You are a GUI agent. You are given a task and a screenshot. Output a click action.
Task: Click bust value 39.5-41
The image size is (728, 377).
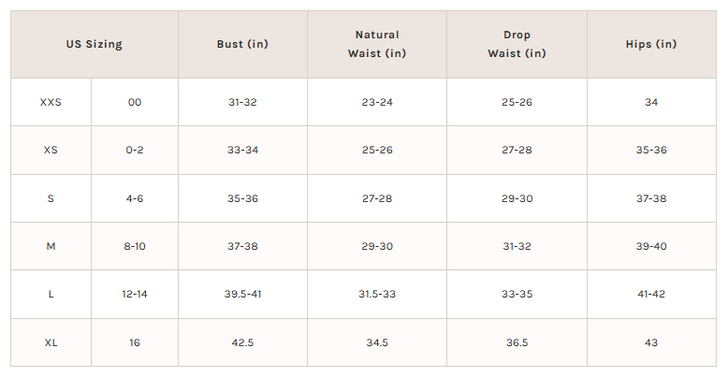242,294
